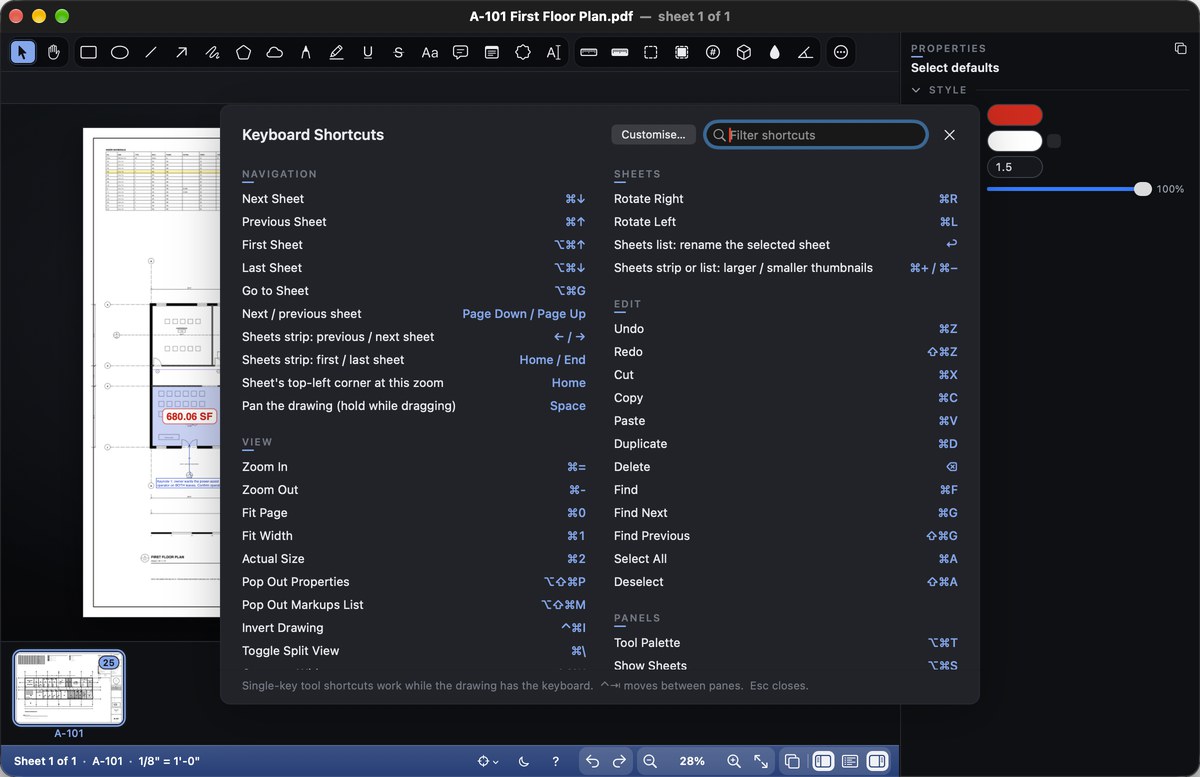Screen dimensions: 1200x777
Task: Select the straight line tool
Action: click(151, 52)
